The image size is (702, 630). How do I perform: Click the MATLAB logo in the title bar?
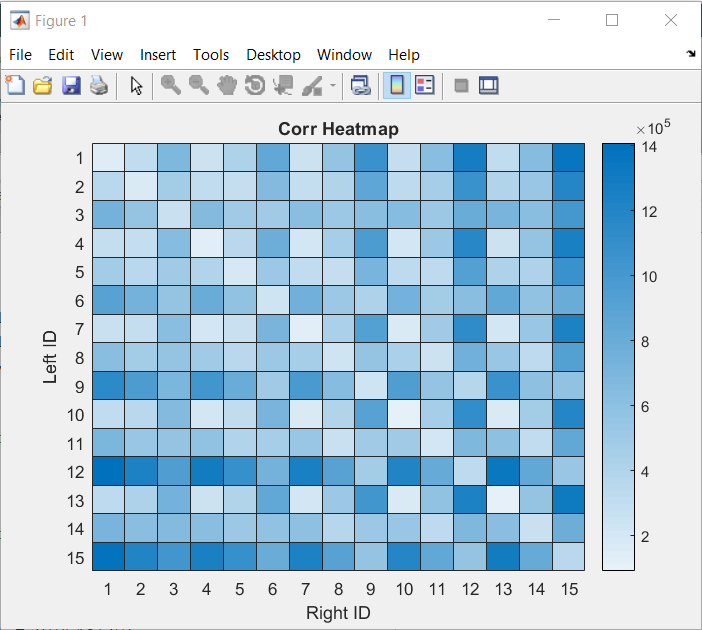[x=20, y=21]
